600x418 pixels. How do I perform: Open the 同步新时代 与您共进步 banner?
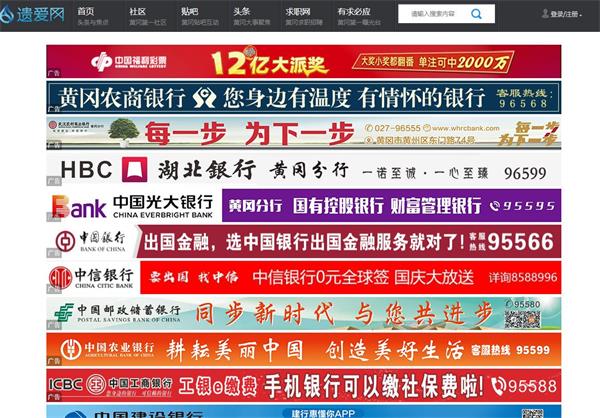click(304, 314)
